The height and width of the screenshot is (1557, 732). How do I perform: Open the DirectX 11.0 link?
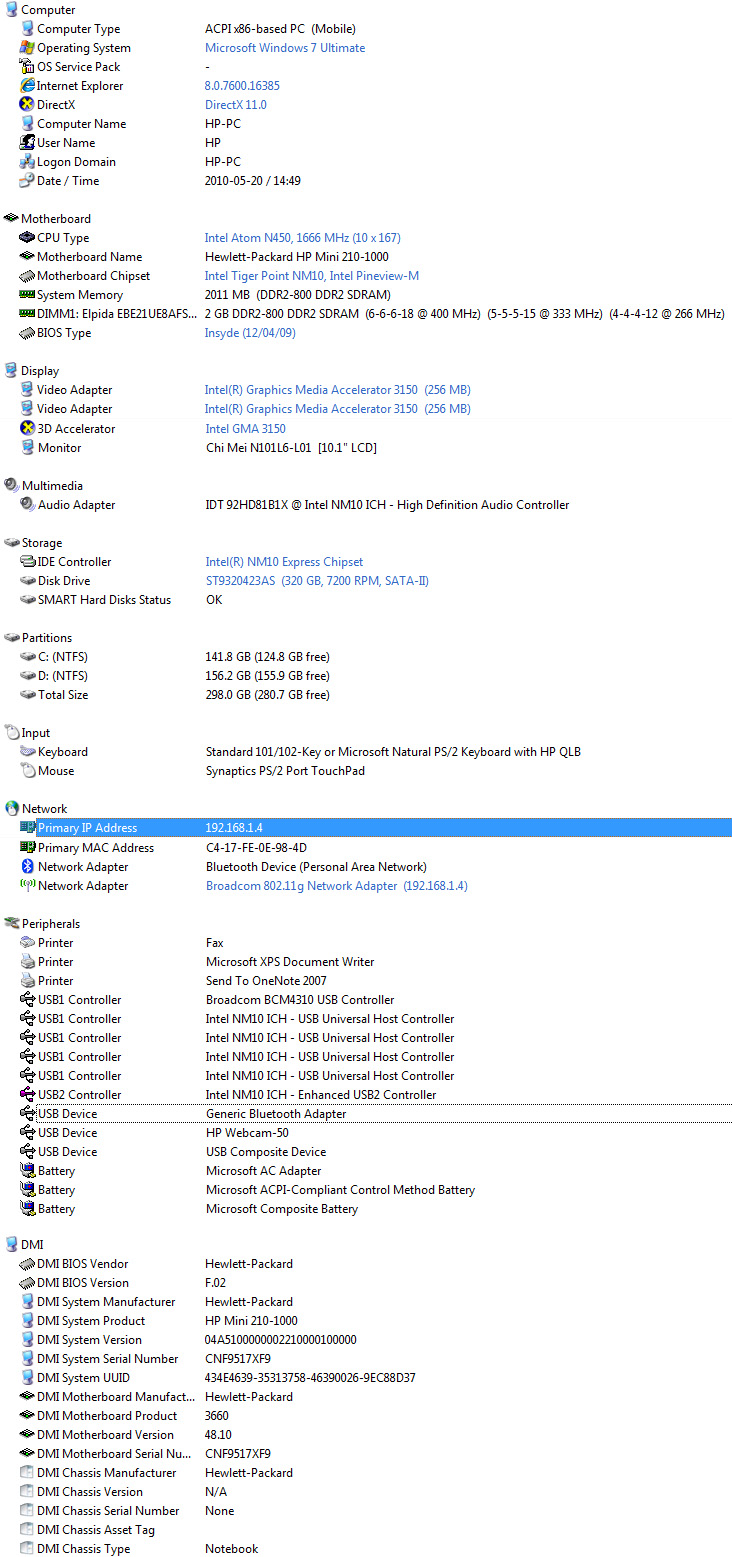point(236,105)
